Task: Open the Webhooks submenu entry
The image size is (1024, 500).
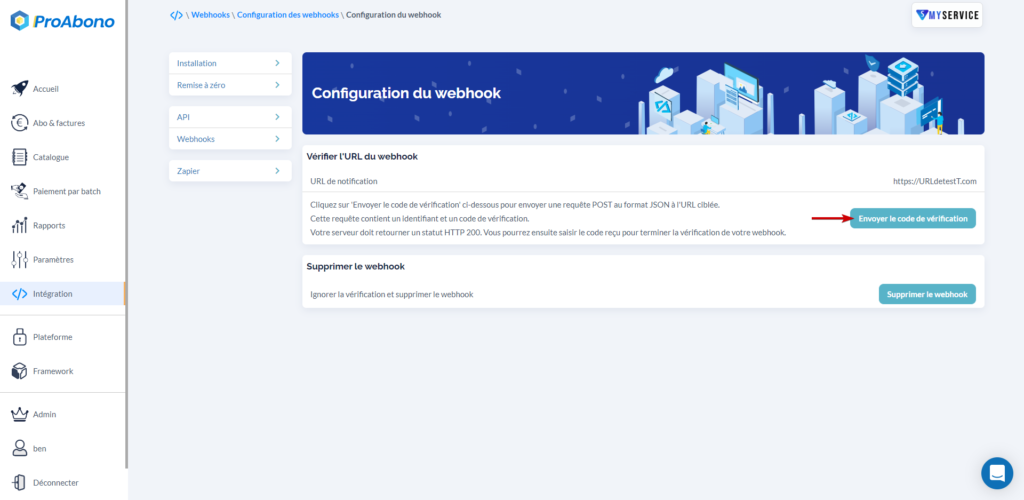Action: [230, 139]
